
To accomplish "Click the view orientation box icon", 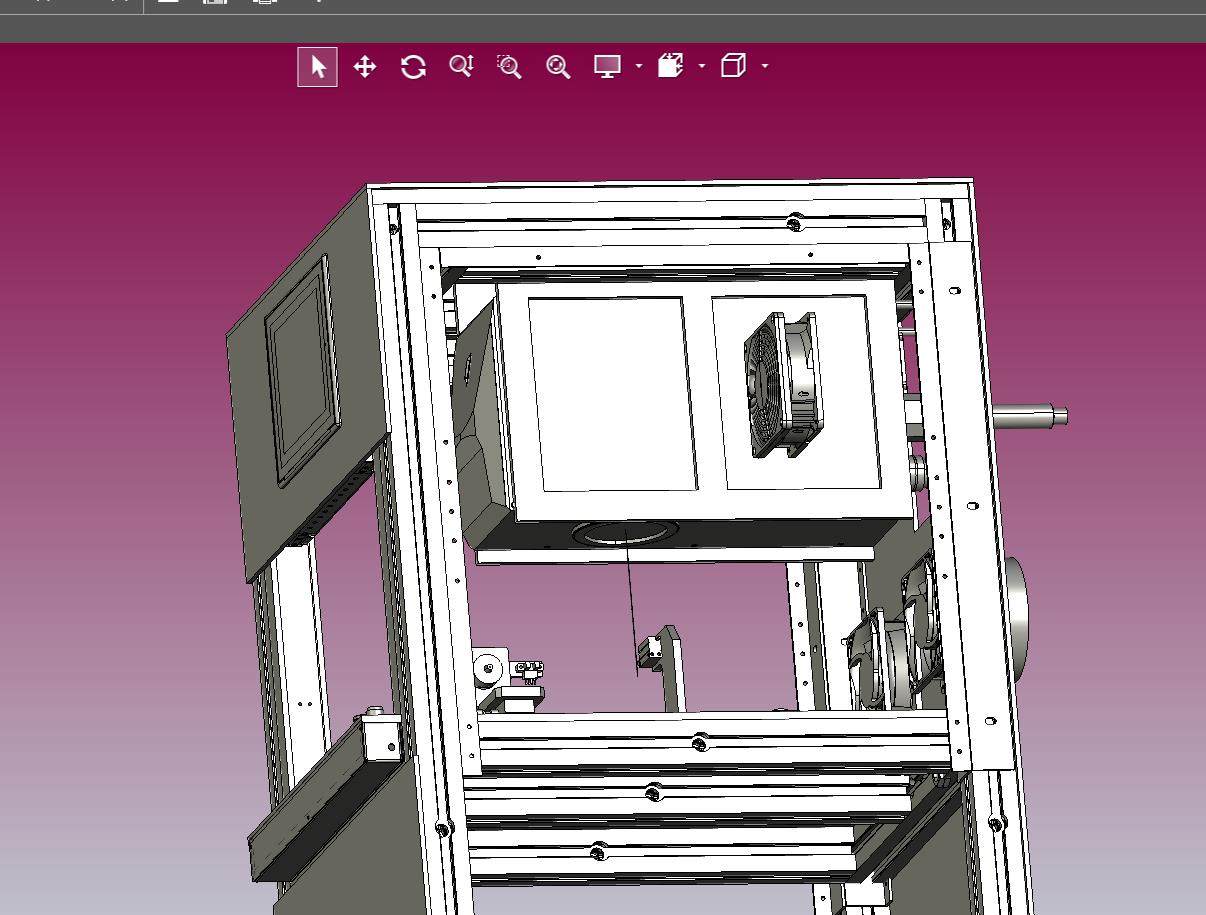I will [x=733, y=66].
